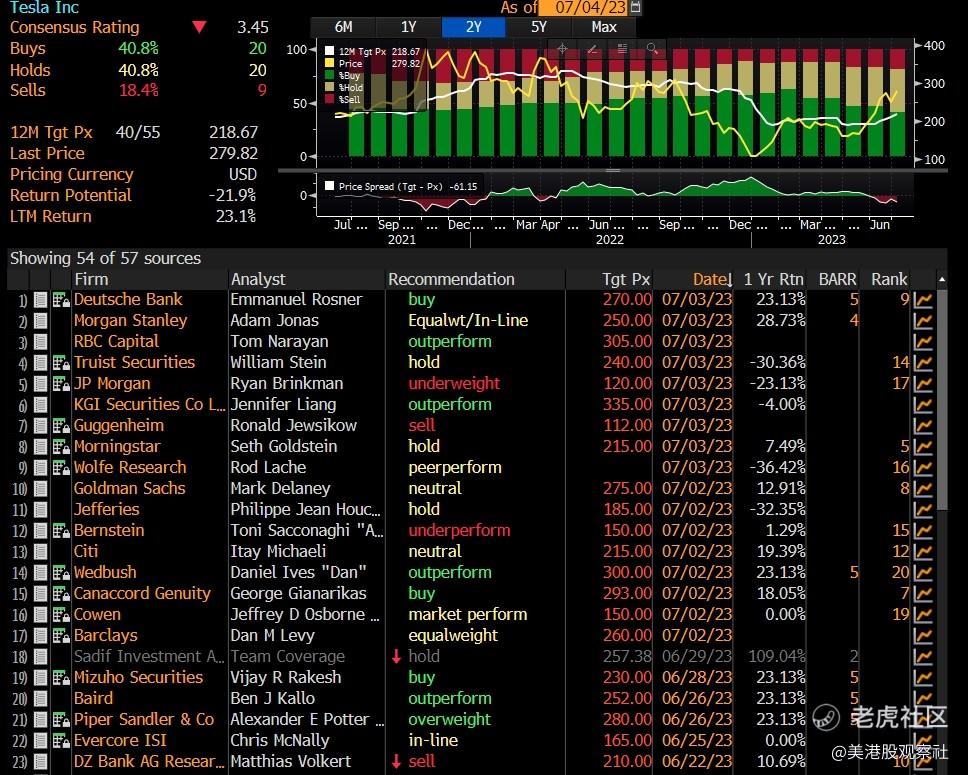The height and width of the screenshot is (775, 968).
Task: Click the sources table vertical scrollbar thumb
Action: (941, 400)
